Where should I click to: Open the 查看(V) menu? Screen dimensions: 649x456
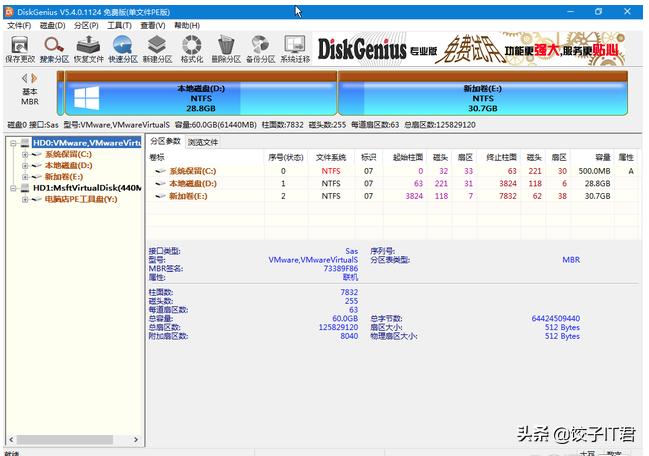click(153, 26)
